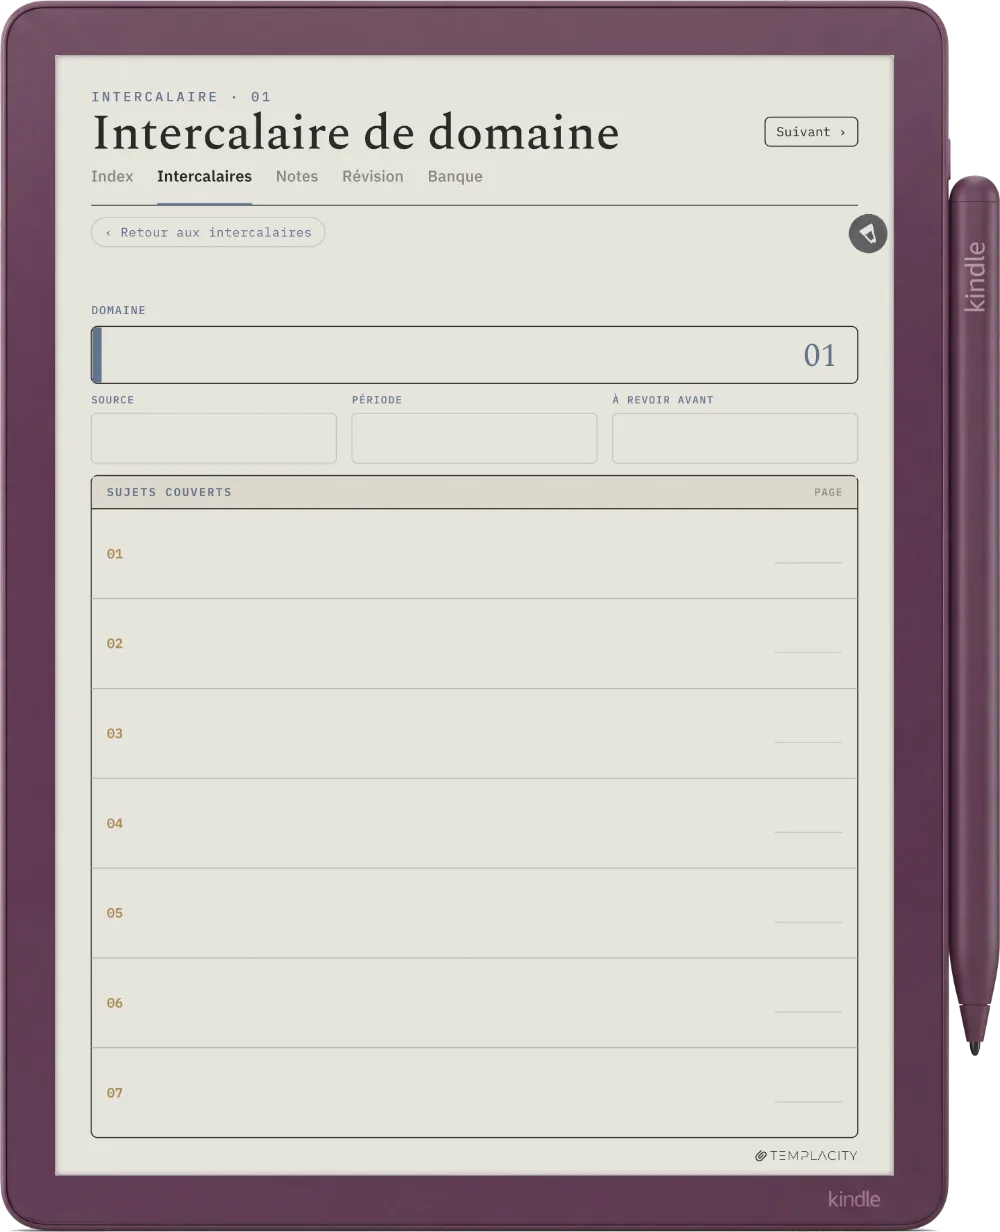Tap the 'À REVOIR AVANT' field label

pos(663,400)
